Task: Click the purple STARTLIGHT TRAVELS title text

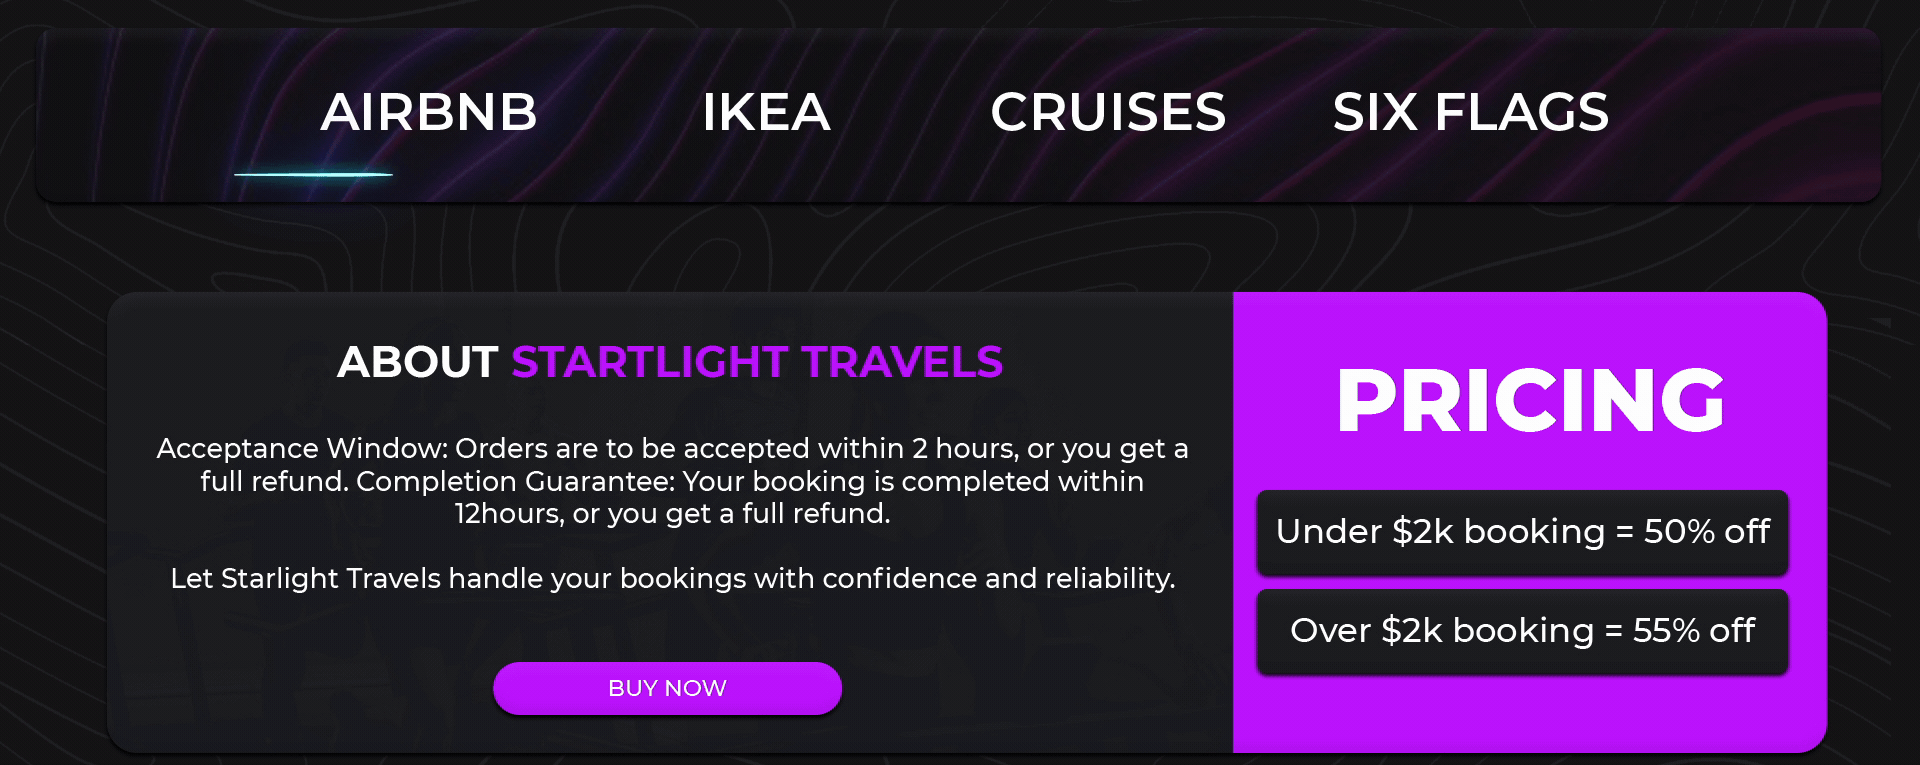Action: 757,362
